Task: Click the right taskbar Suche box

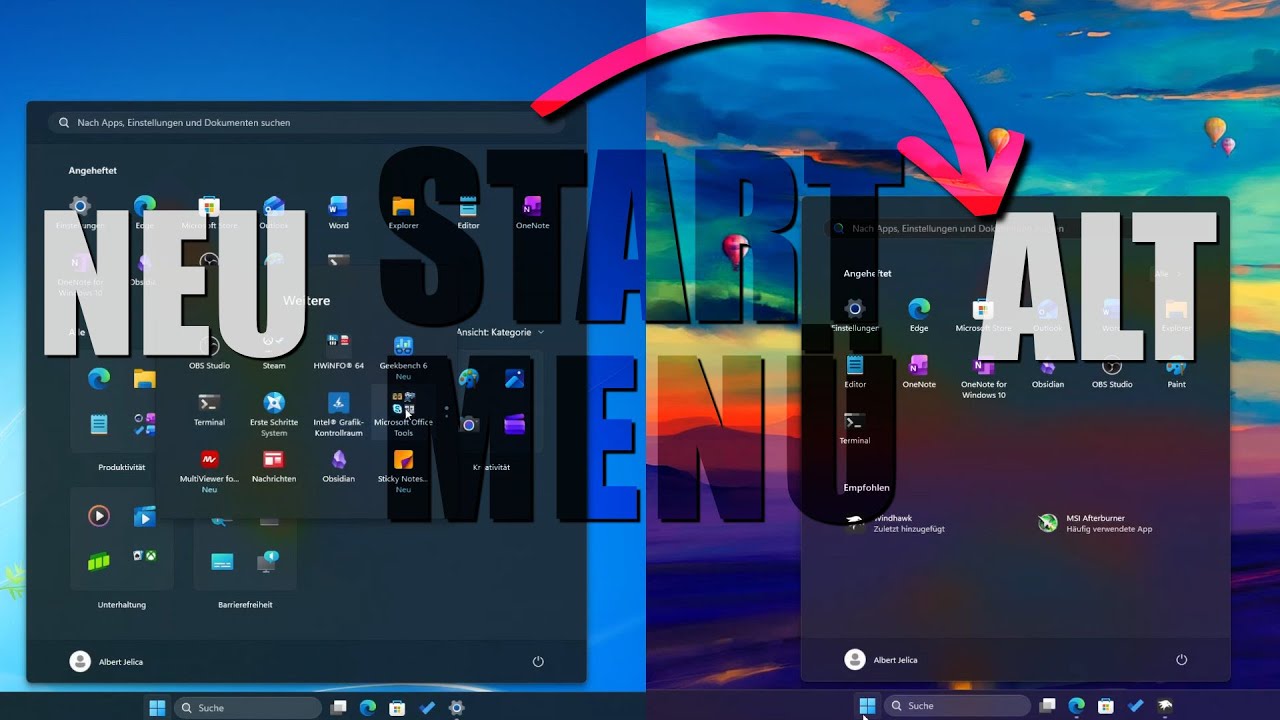Action: pyautogui.click(x=957, y=706)
